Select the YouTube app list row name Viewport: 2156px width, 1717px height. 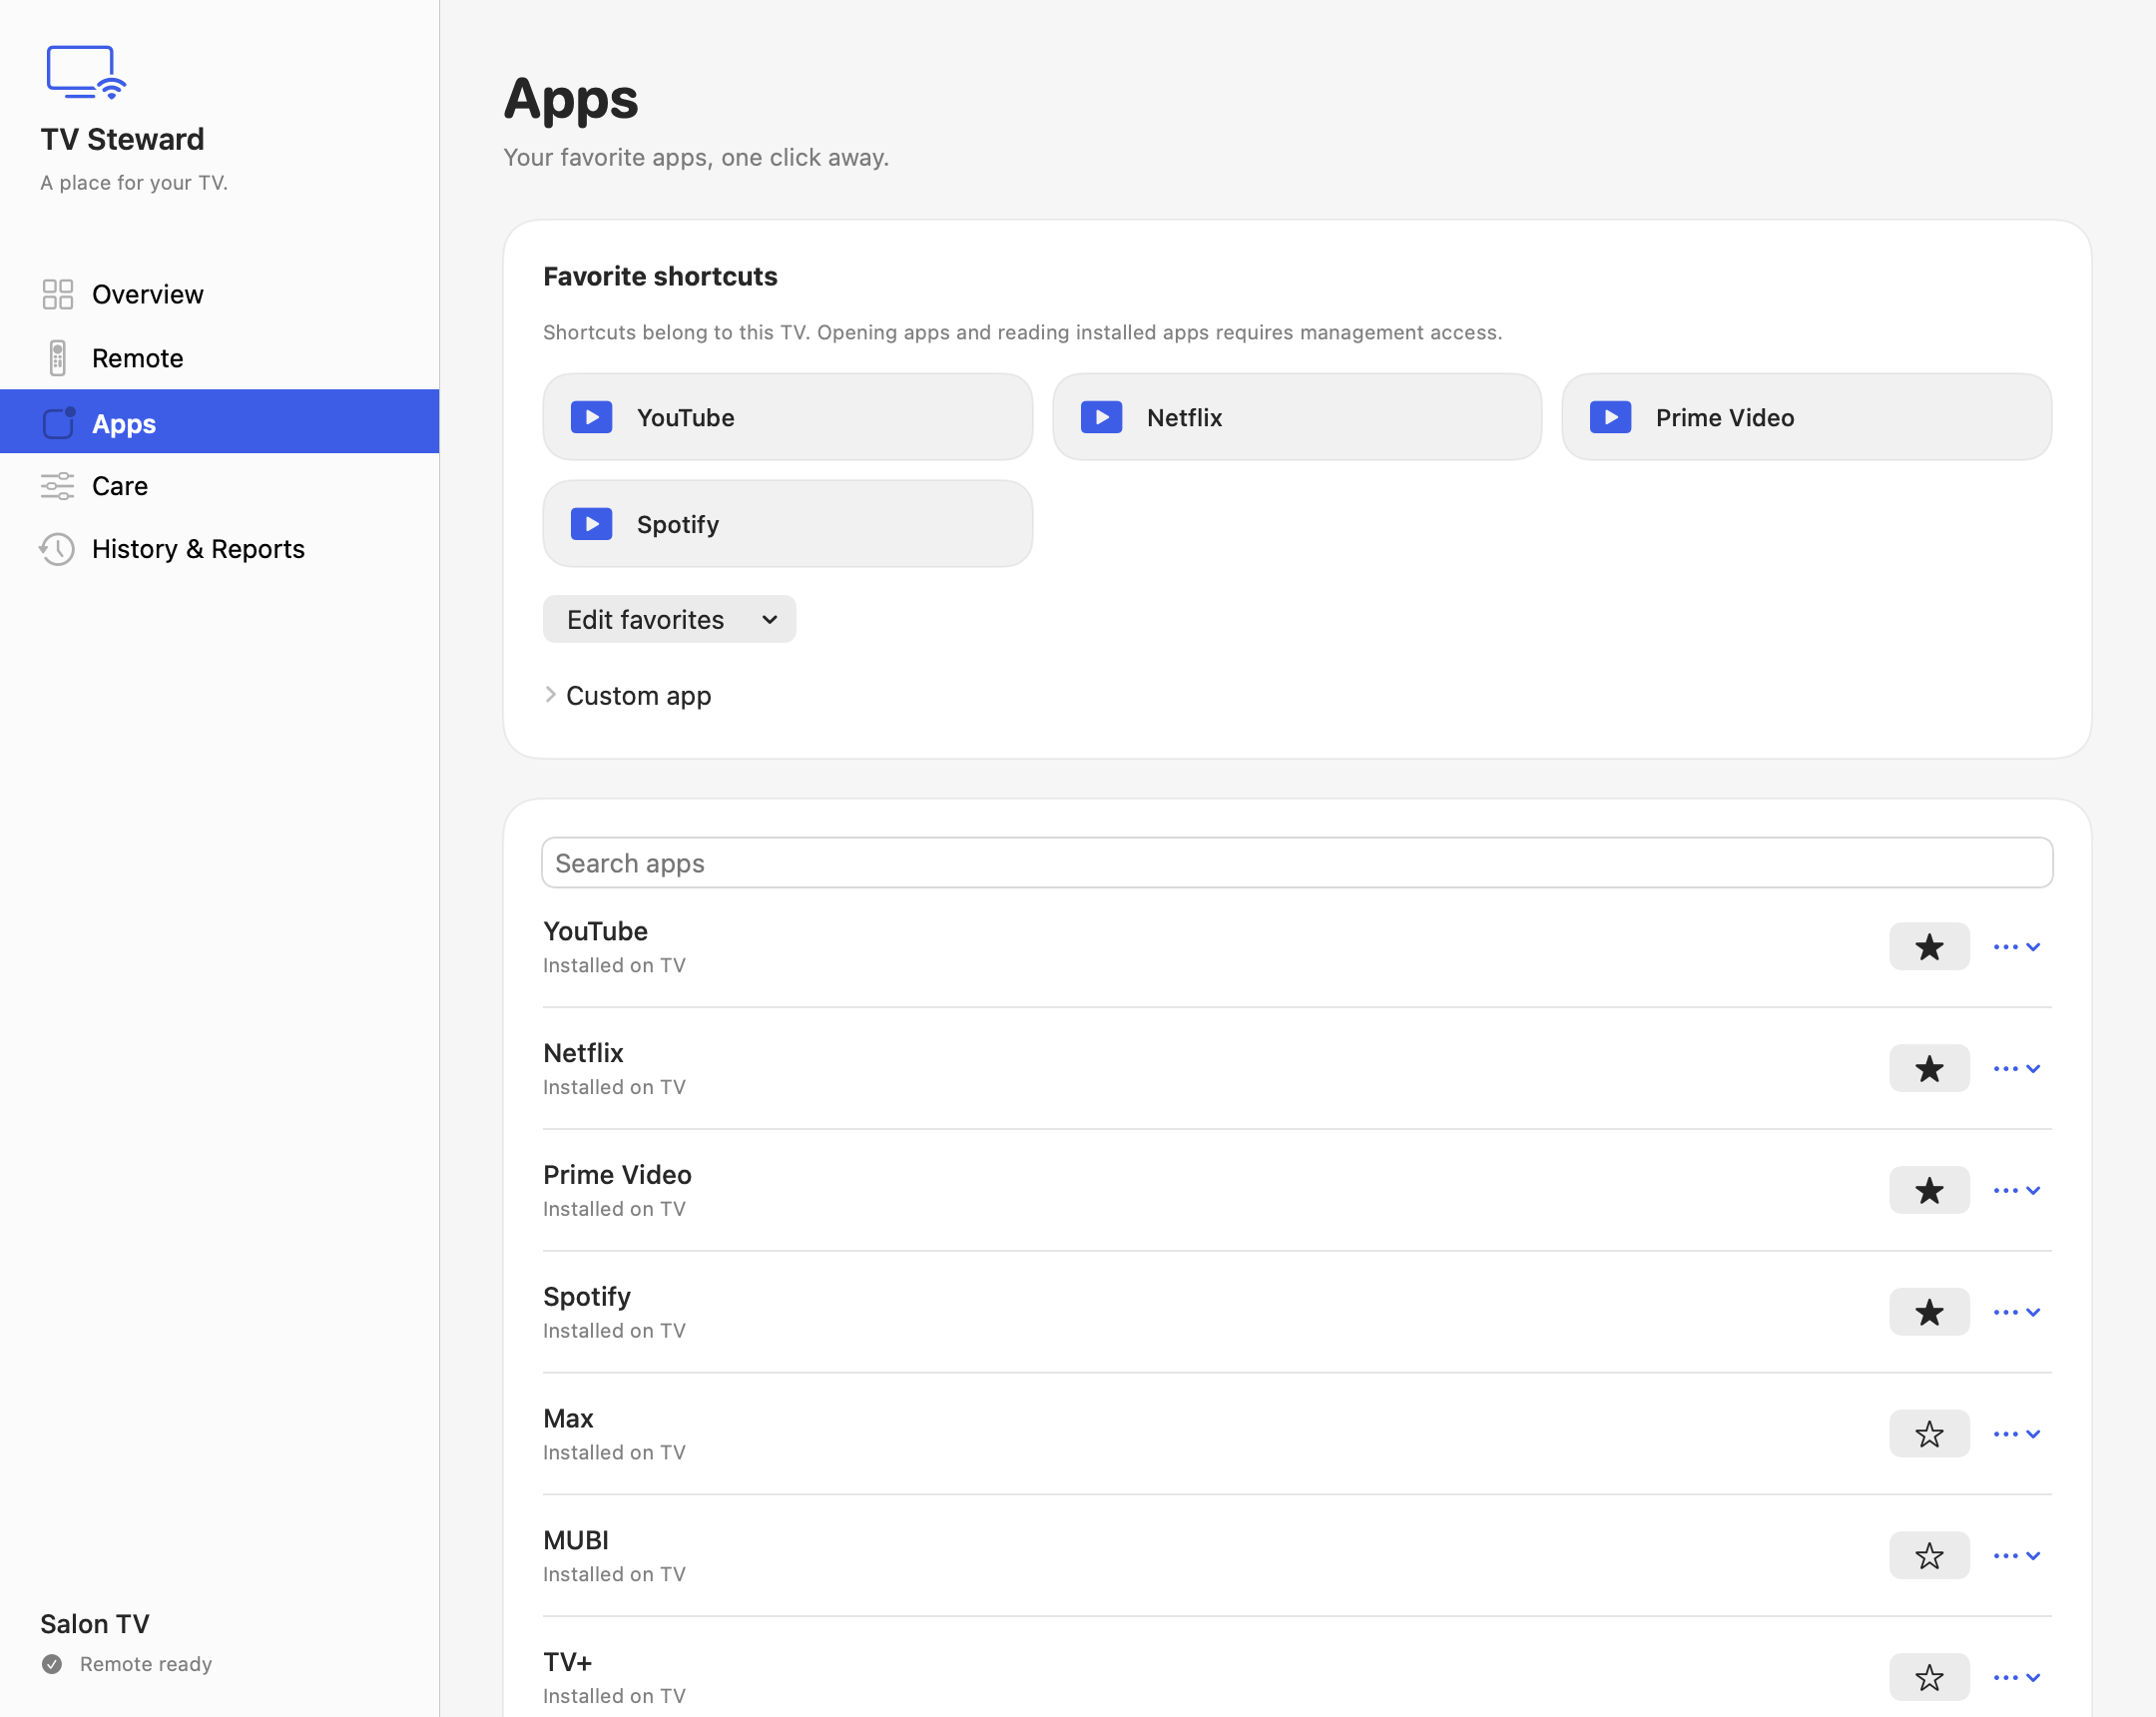[x=595, y=931]
